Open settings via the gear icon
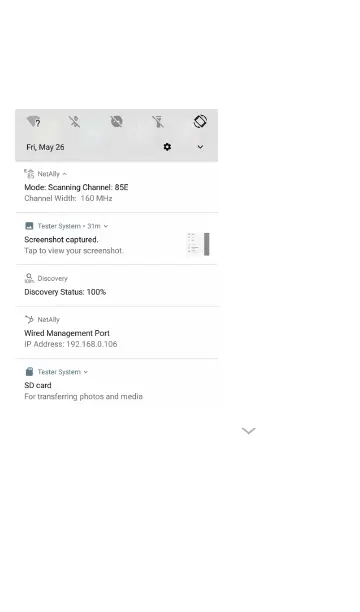360x612 pixels. (167, 147)
